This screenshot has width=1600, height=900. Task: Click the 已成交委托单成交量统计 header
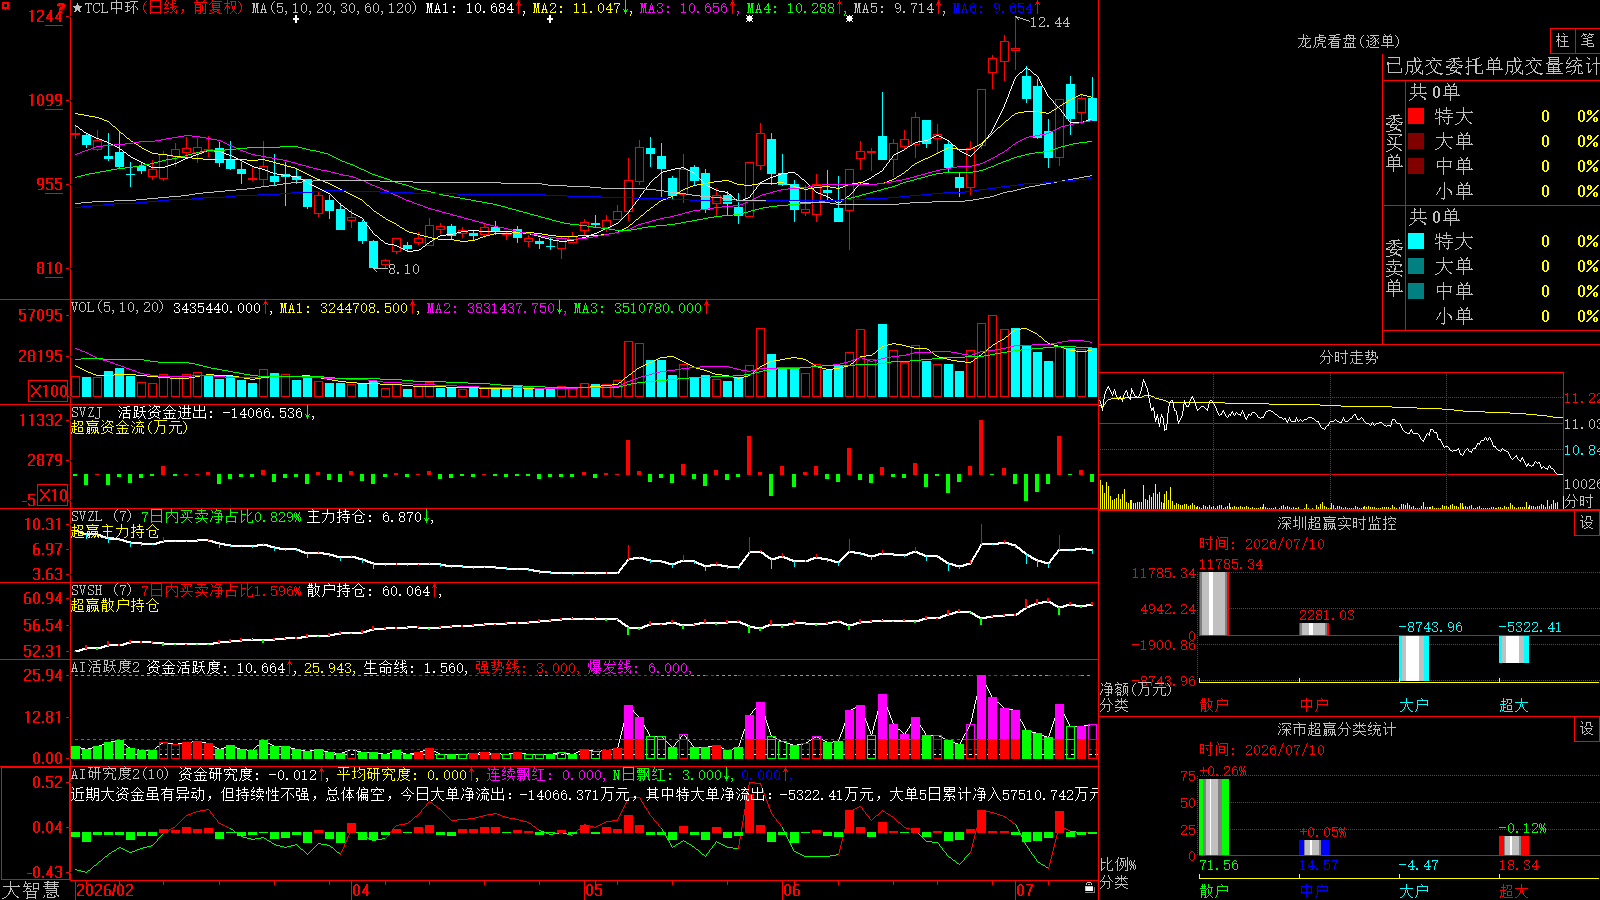pos(1492,67)
